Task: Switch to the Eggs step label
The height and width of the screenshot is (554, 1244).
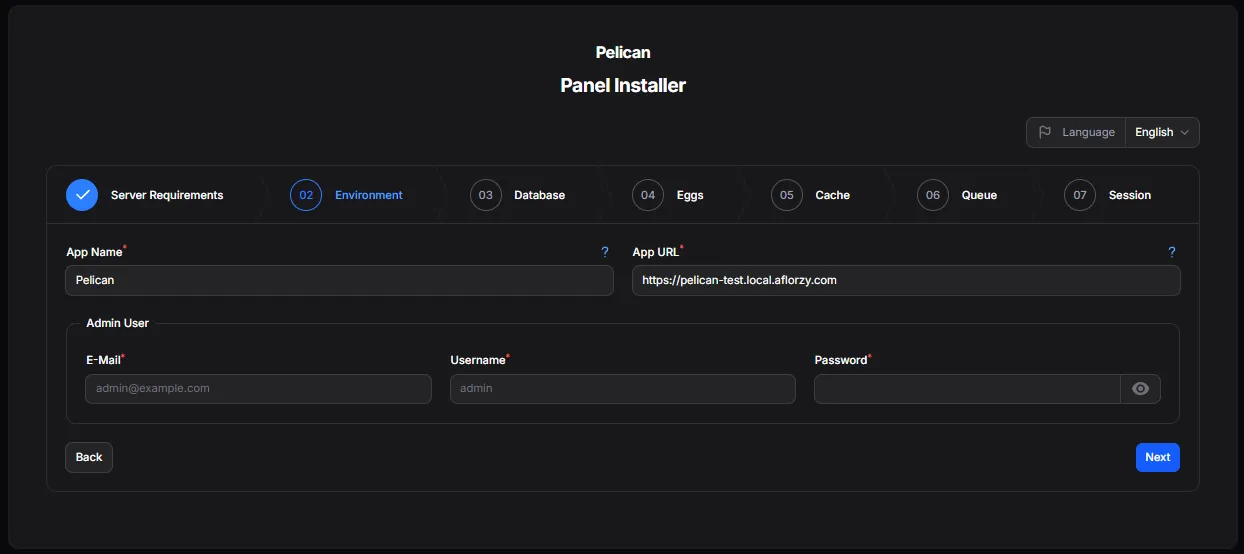Action: click(x=690, y=195)
